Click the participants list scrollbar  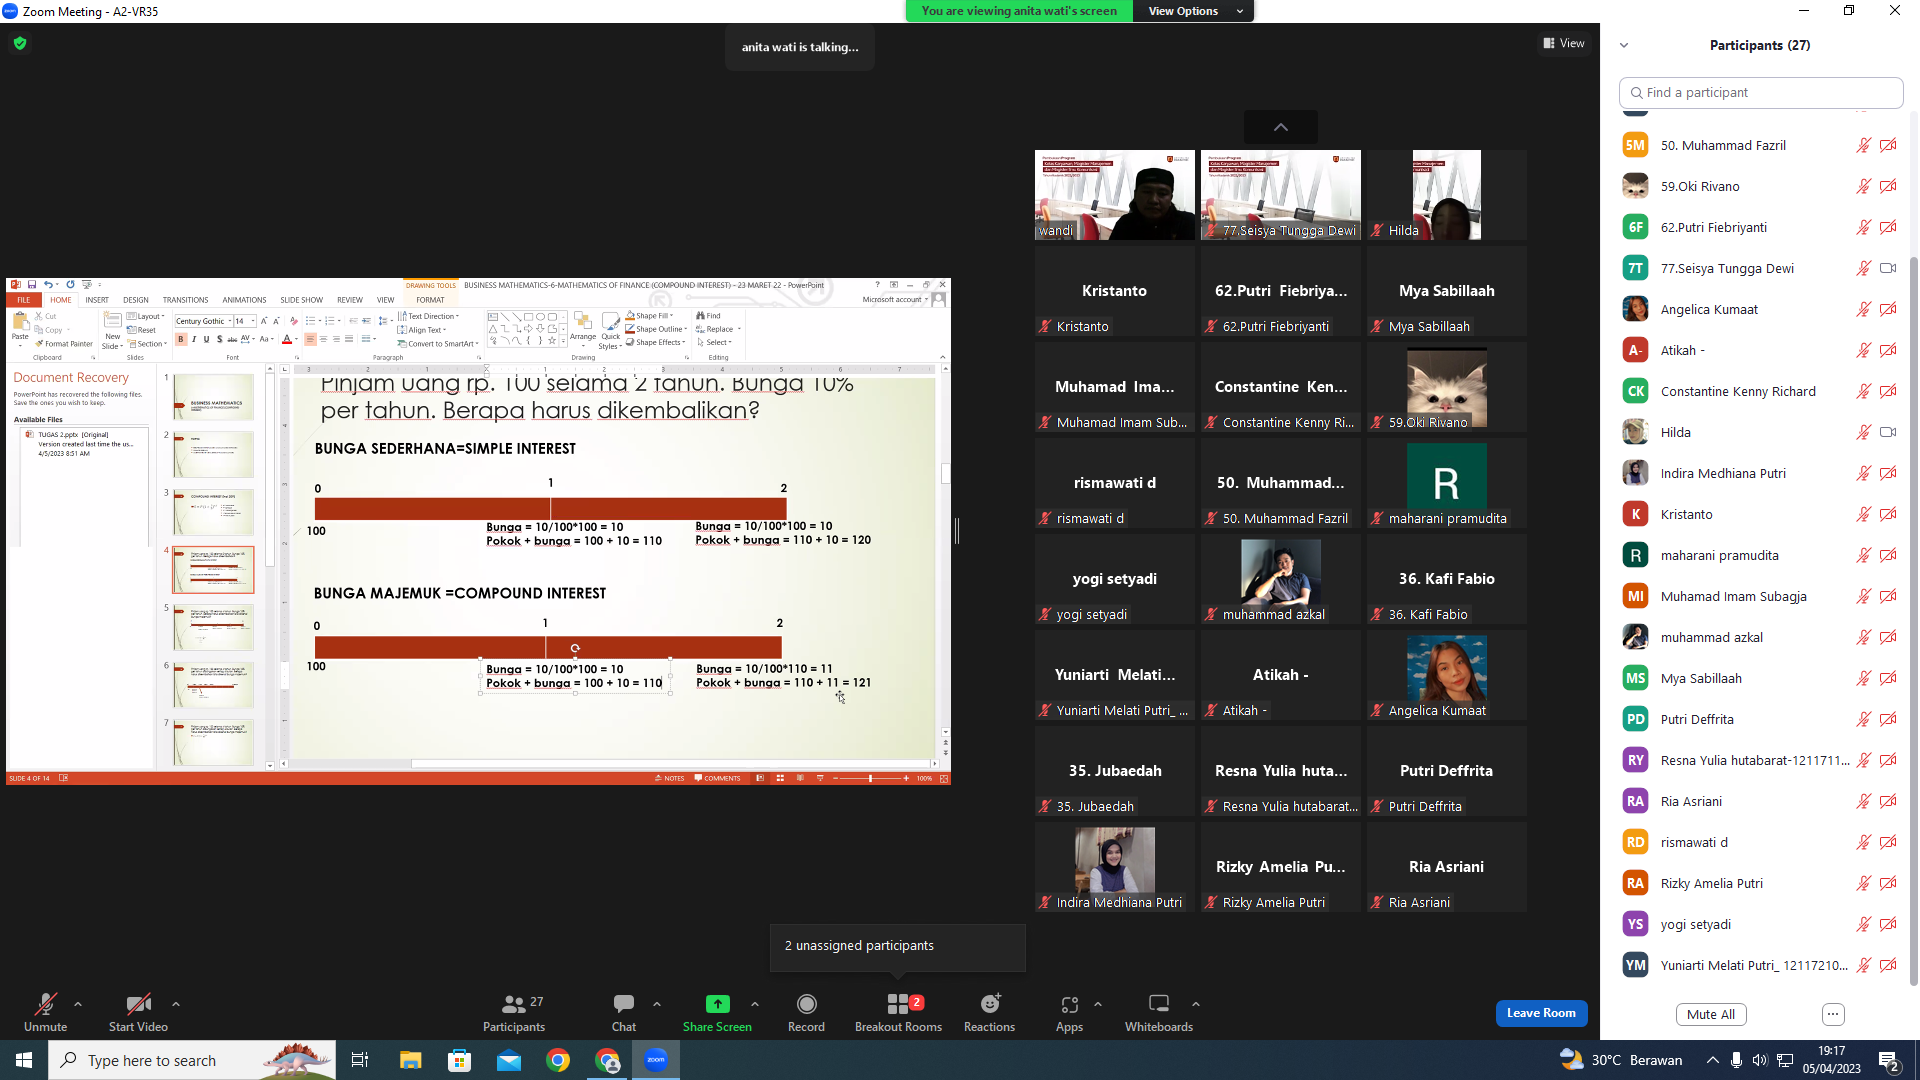(1913, 620)
